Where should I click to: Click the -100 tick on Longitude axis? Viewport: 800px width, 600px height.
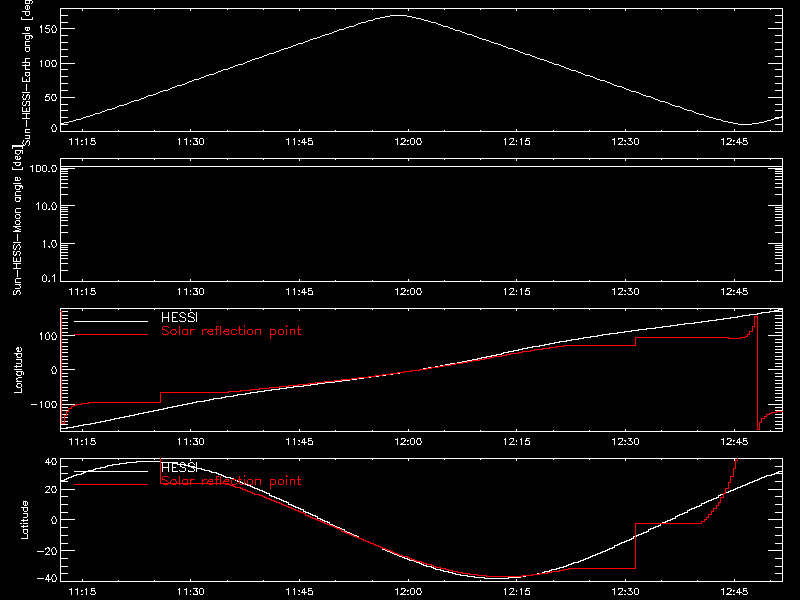pos(44,404)
